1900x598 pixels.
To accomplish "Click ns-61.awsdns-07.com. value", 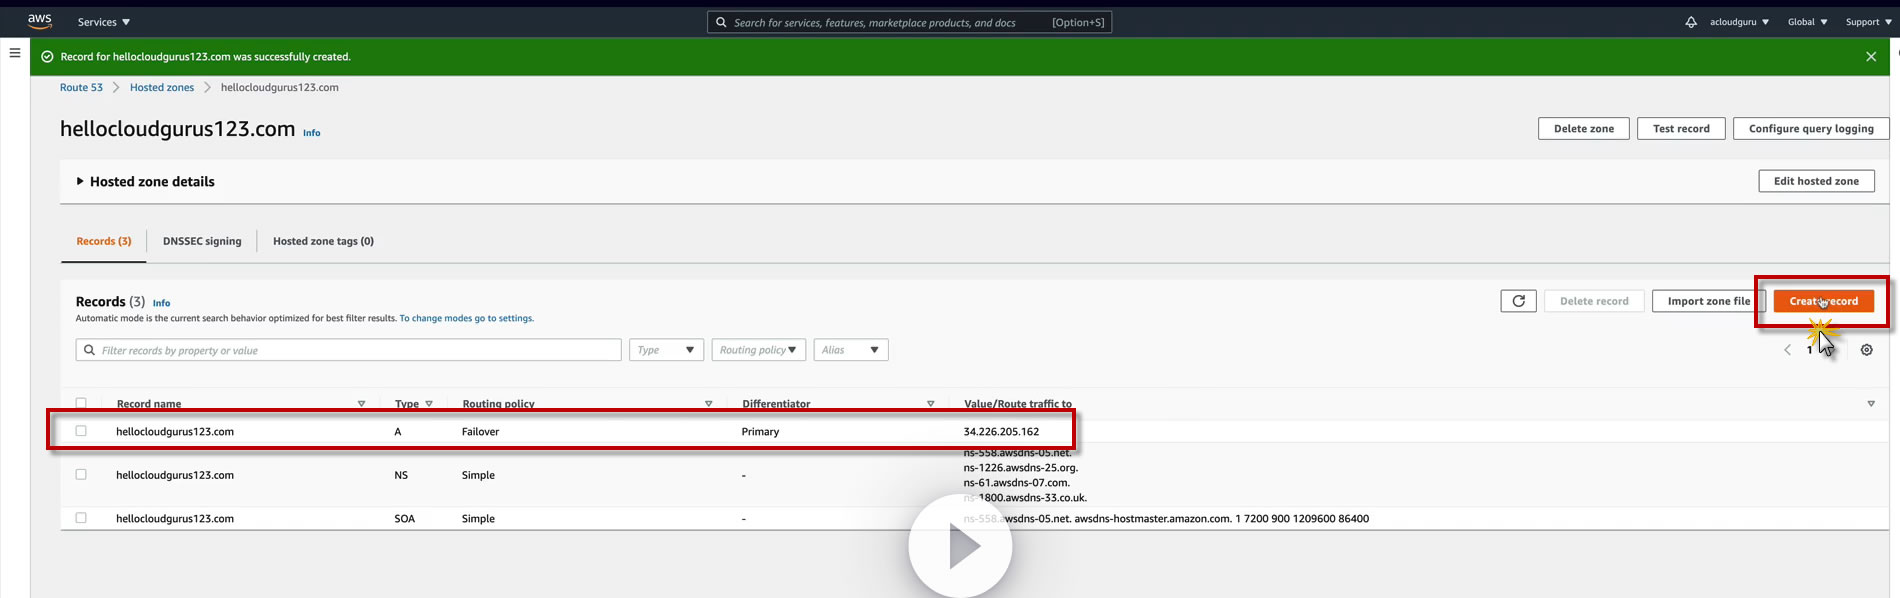I will point(1016,483).
